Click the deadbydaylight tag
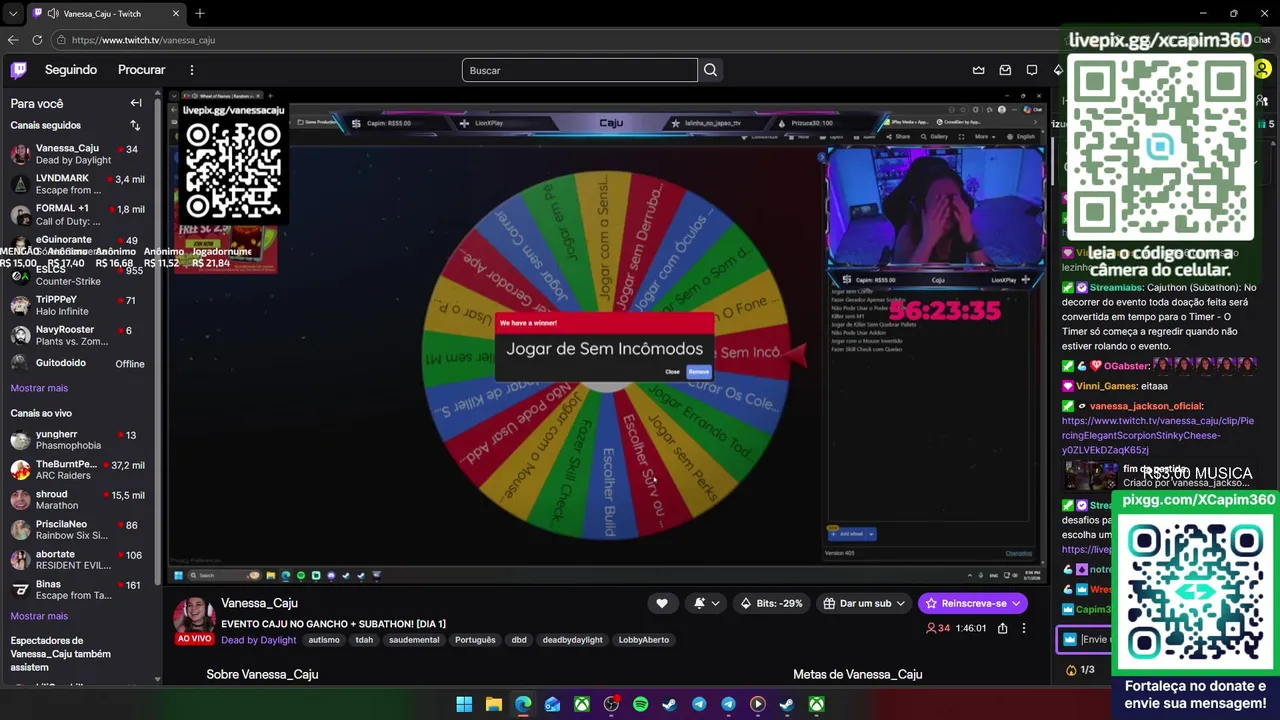The image size is (1280, 720). point(572,640)
